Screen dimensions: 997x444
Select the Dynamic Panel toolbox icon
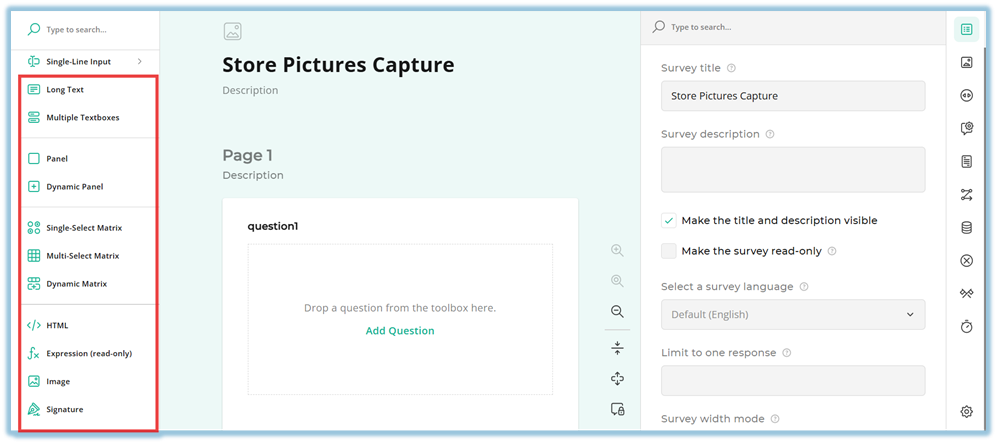click(x=34, y=187)
